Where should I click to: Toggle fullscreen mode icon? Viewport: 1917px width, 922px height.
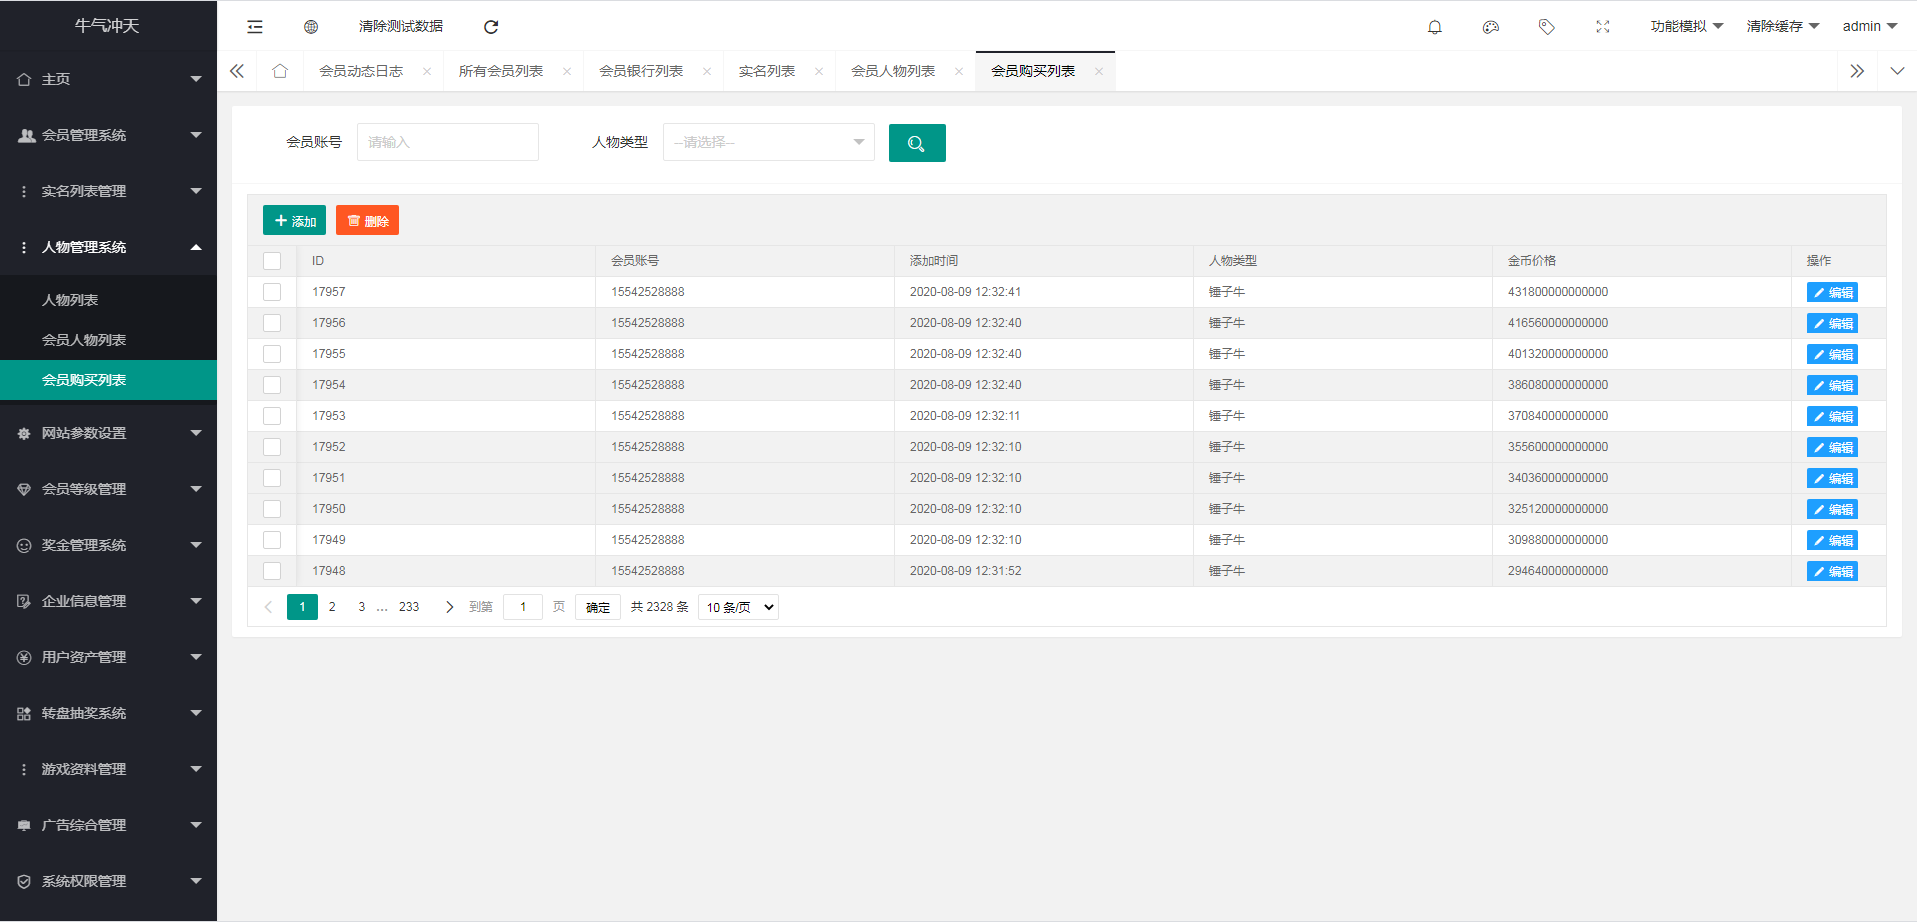pyautogui.click(x=1602, y=27)
